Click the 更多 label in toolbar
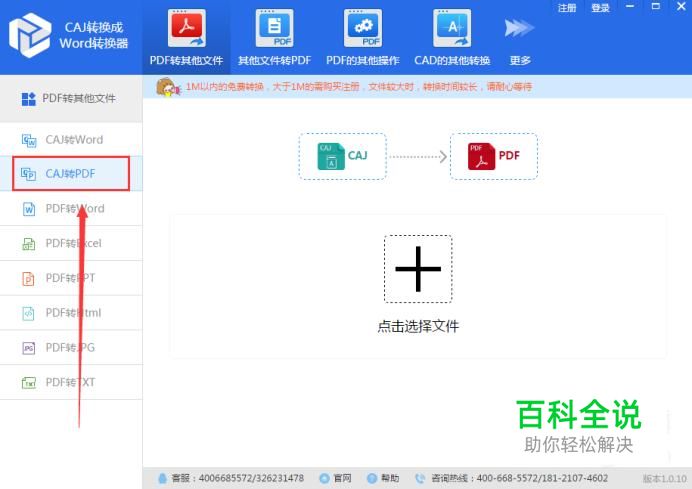The width and height of the screenshot is (692, 489). pyautogui.click(x=520, y=60)
